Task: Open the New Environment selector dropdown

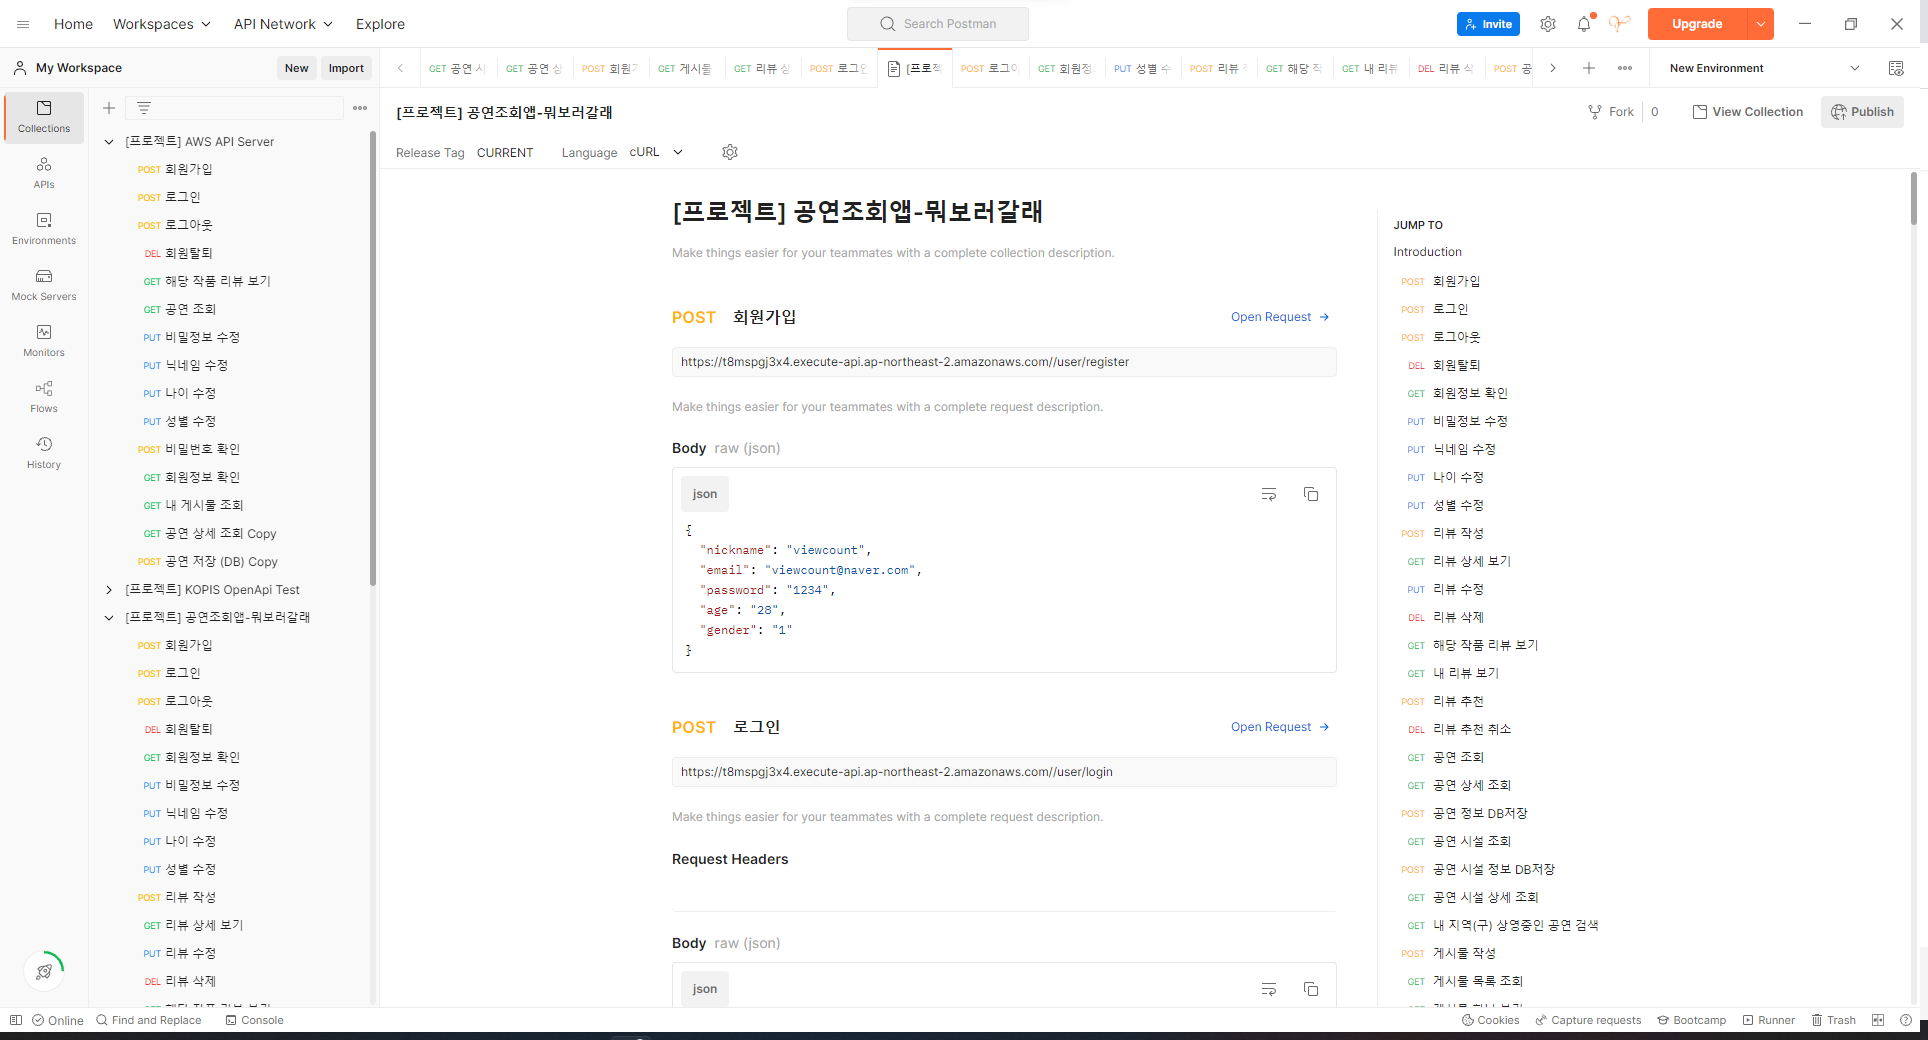Action: [x=1764, y=68]
